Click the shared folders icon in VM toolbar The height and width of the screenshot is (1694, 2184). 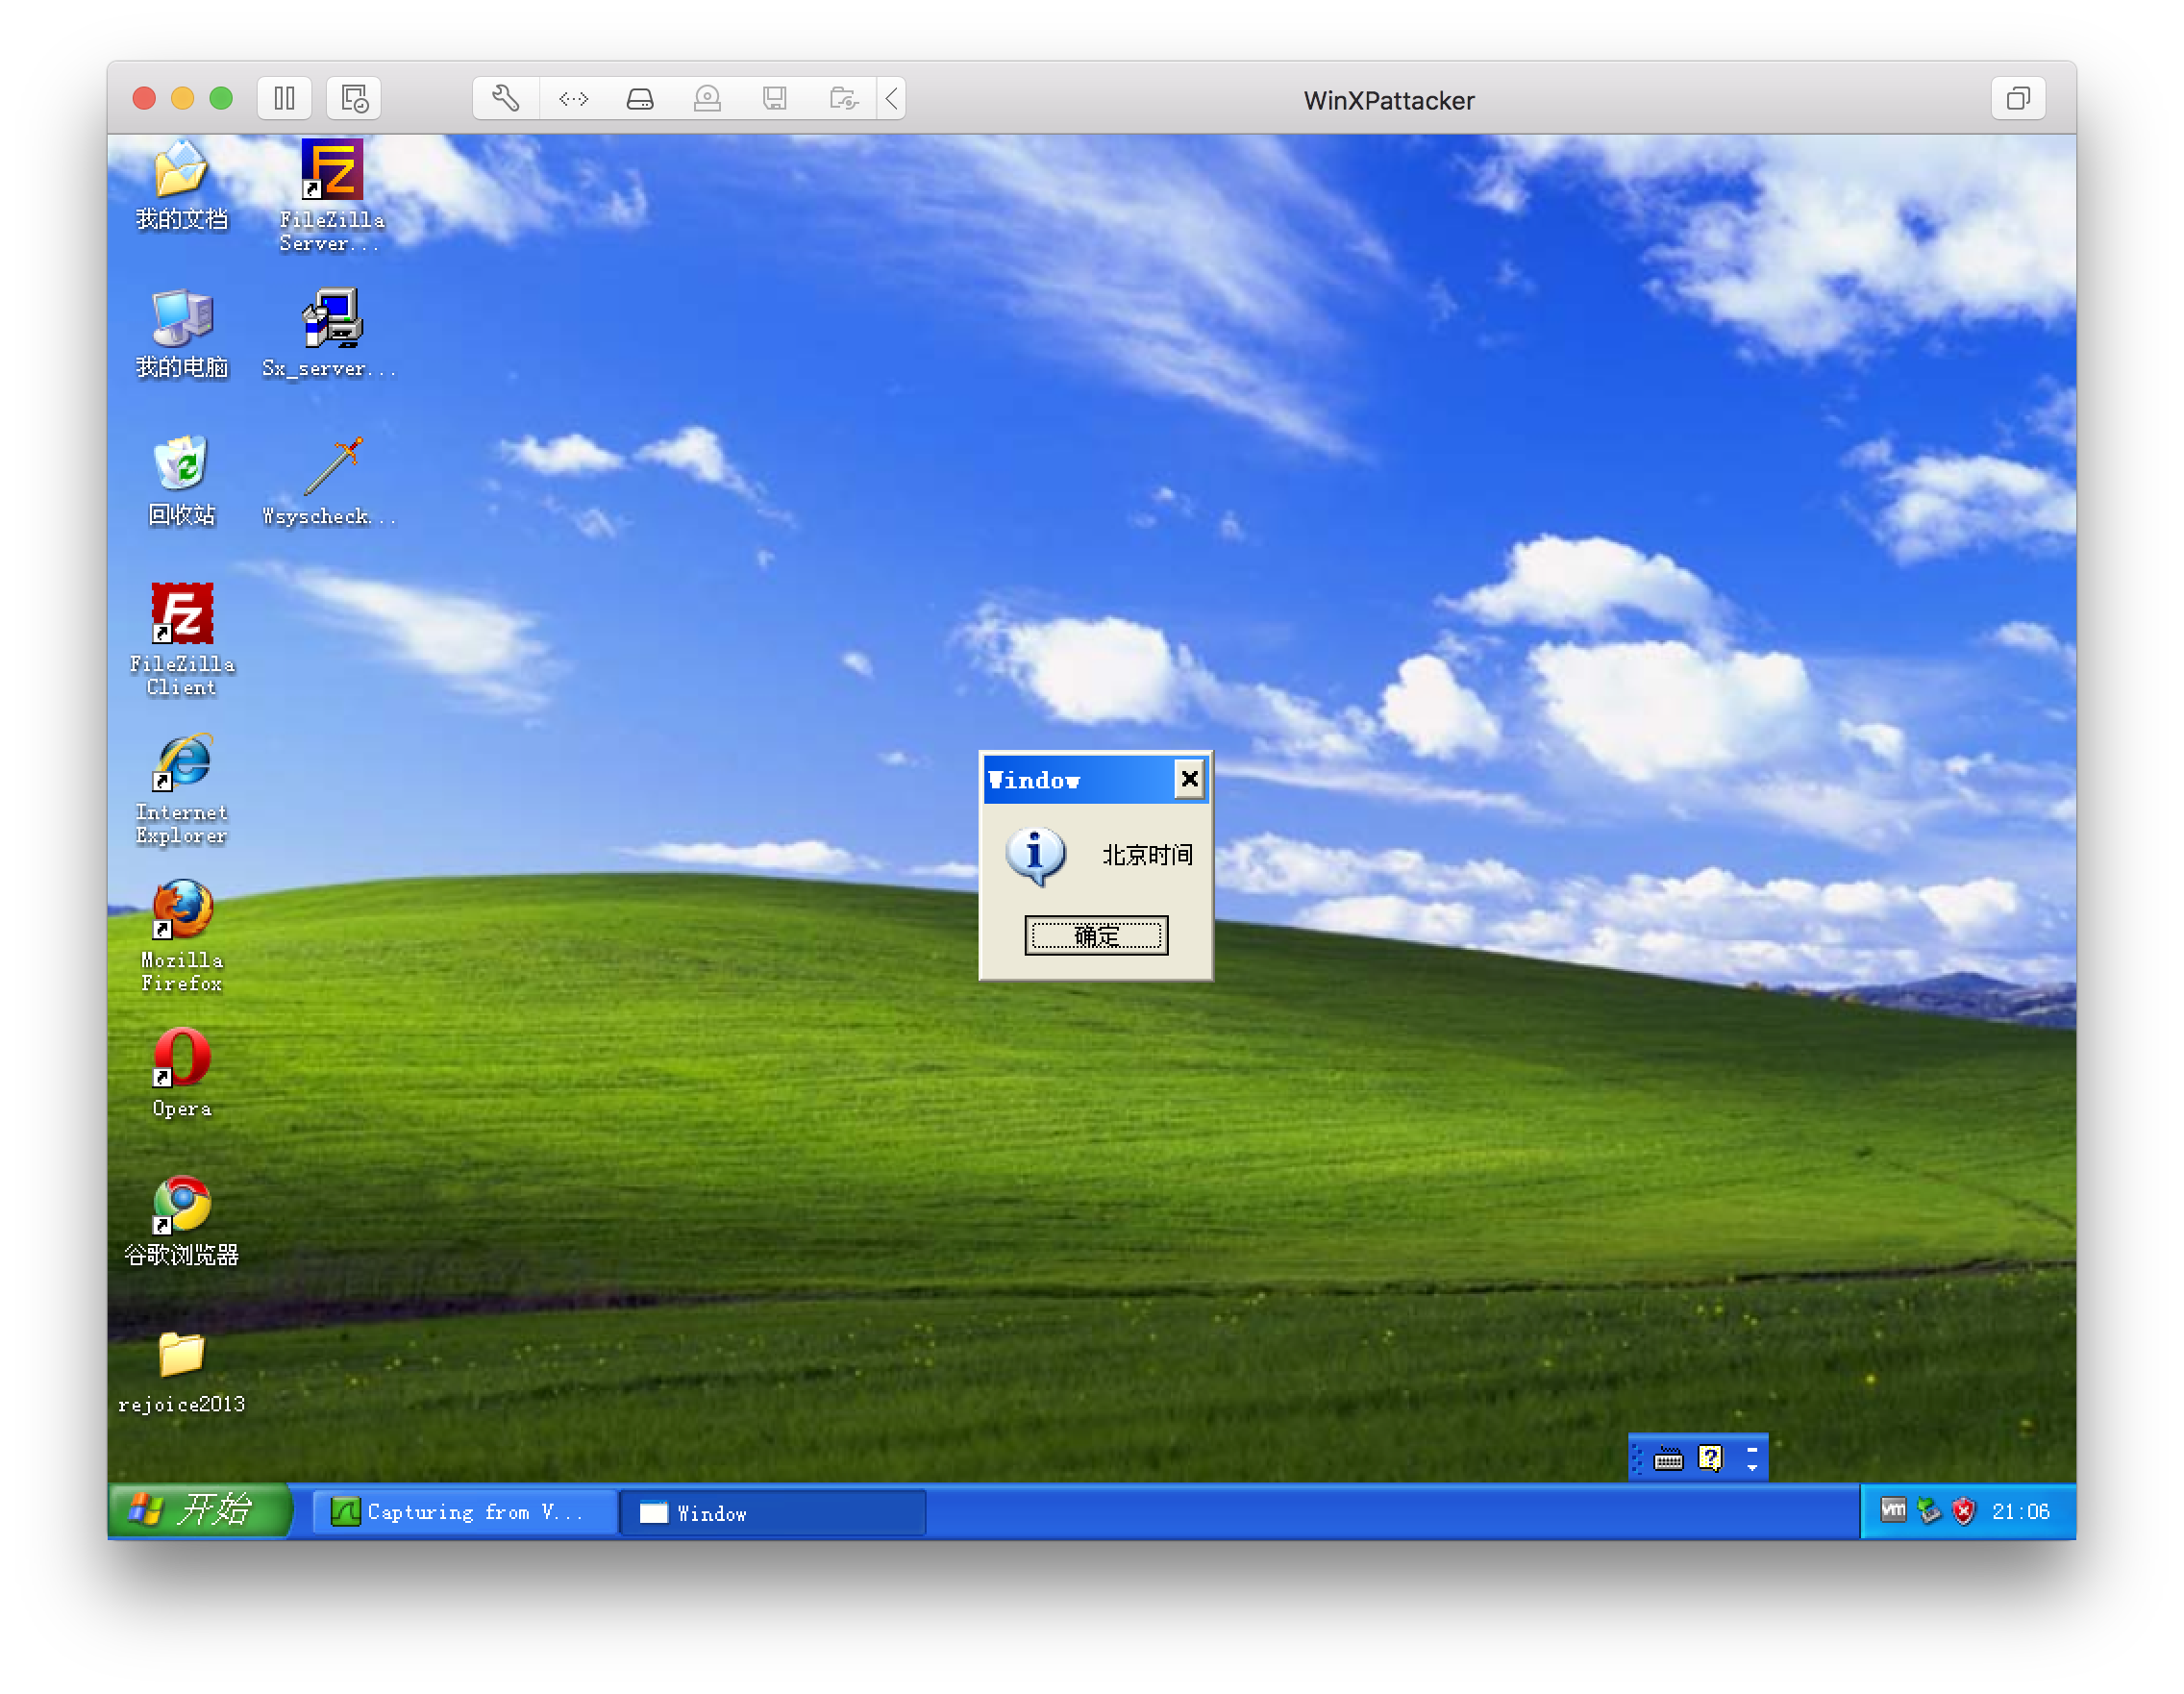coord(843,98)
